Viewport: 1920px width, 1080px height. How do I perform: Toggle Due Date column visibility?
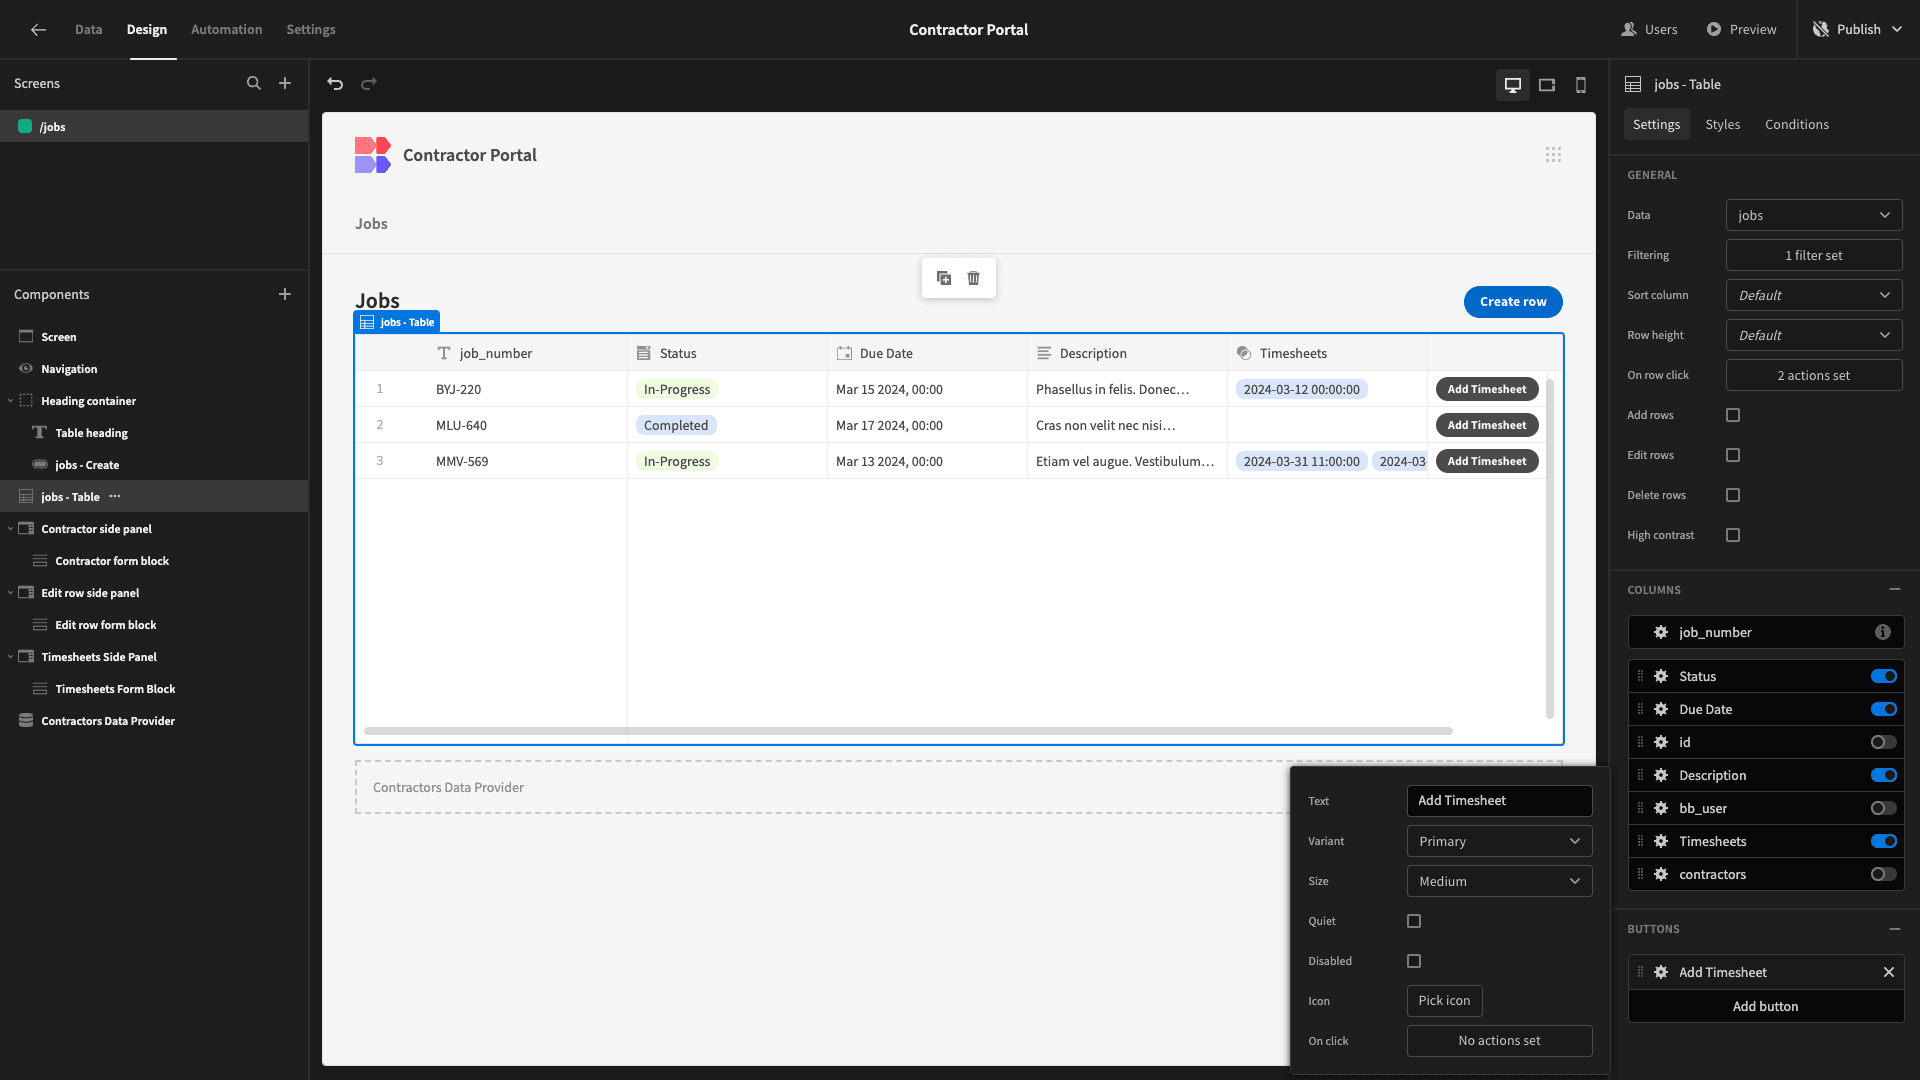1884,710
